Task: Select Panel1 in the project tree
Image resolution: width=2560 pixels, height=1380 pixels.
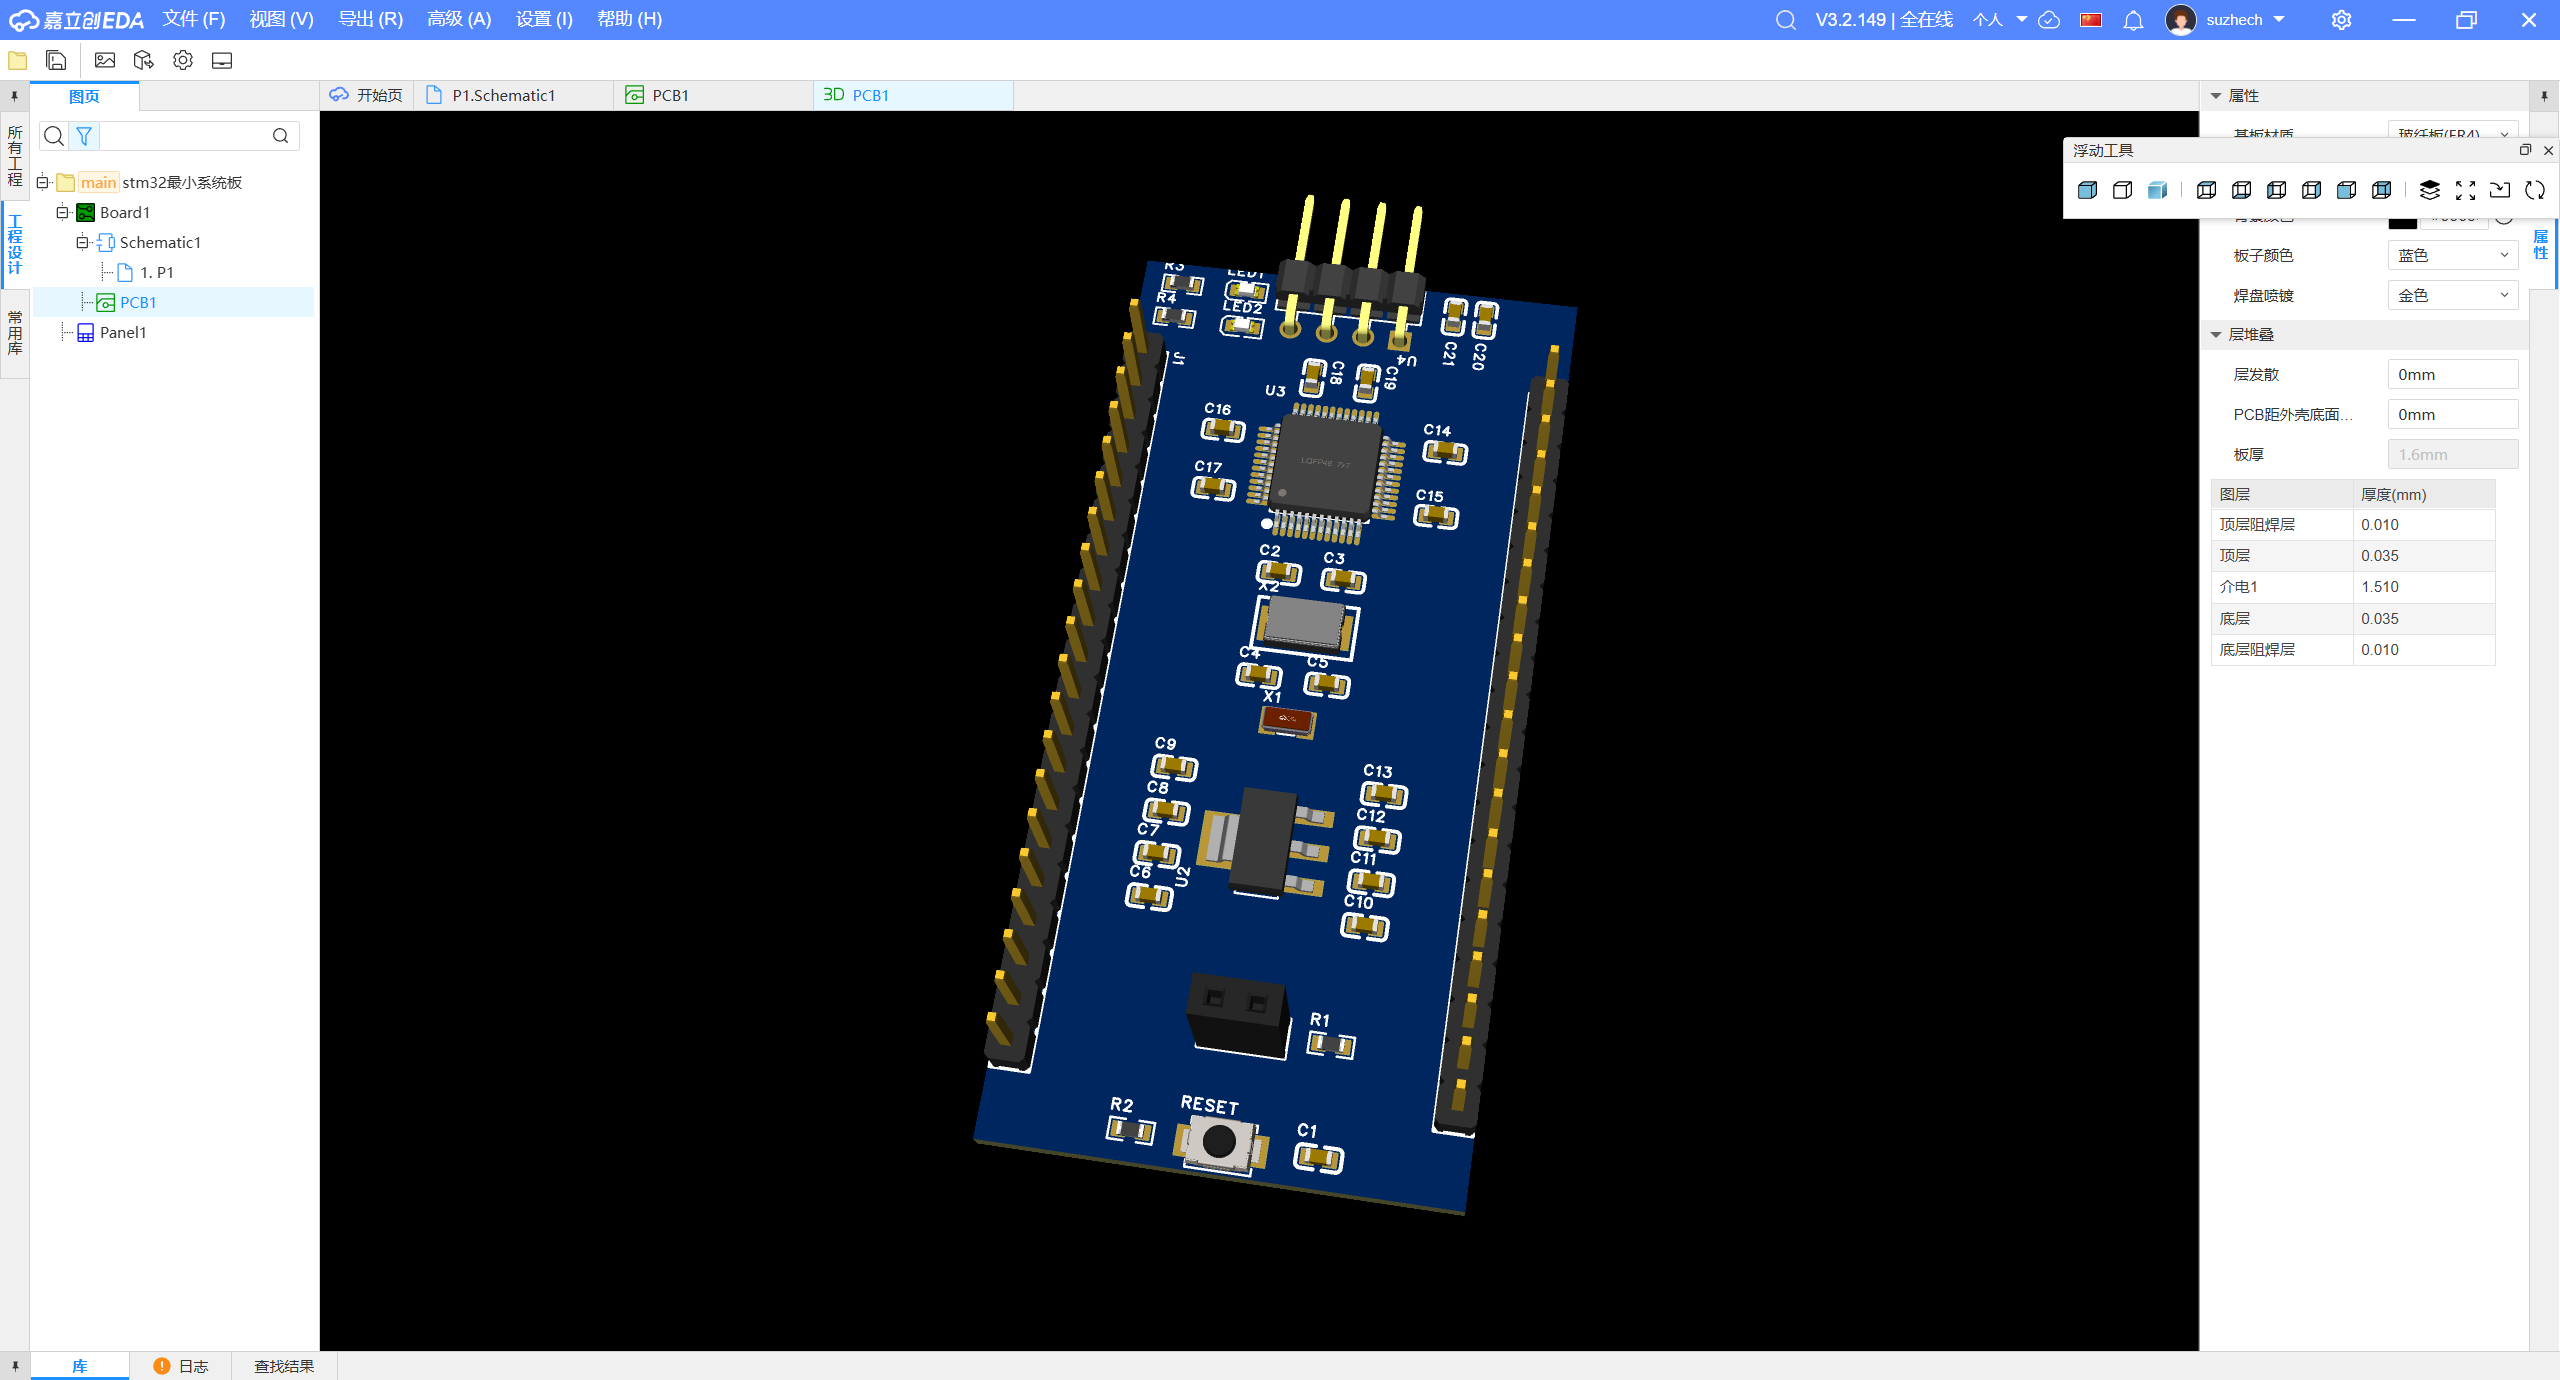Action: click(x=123, y=332)
